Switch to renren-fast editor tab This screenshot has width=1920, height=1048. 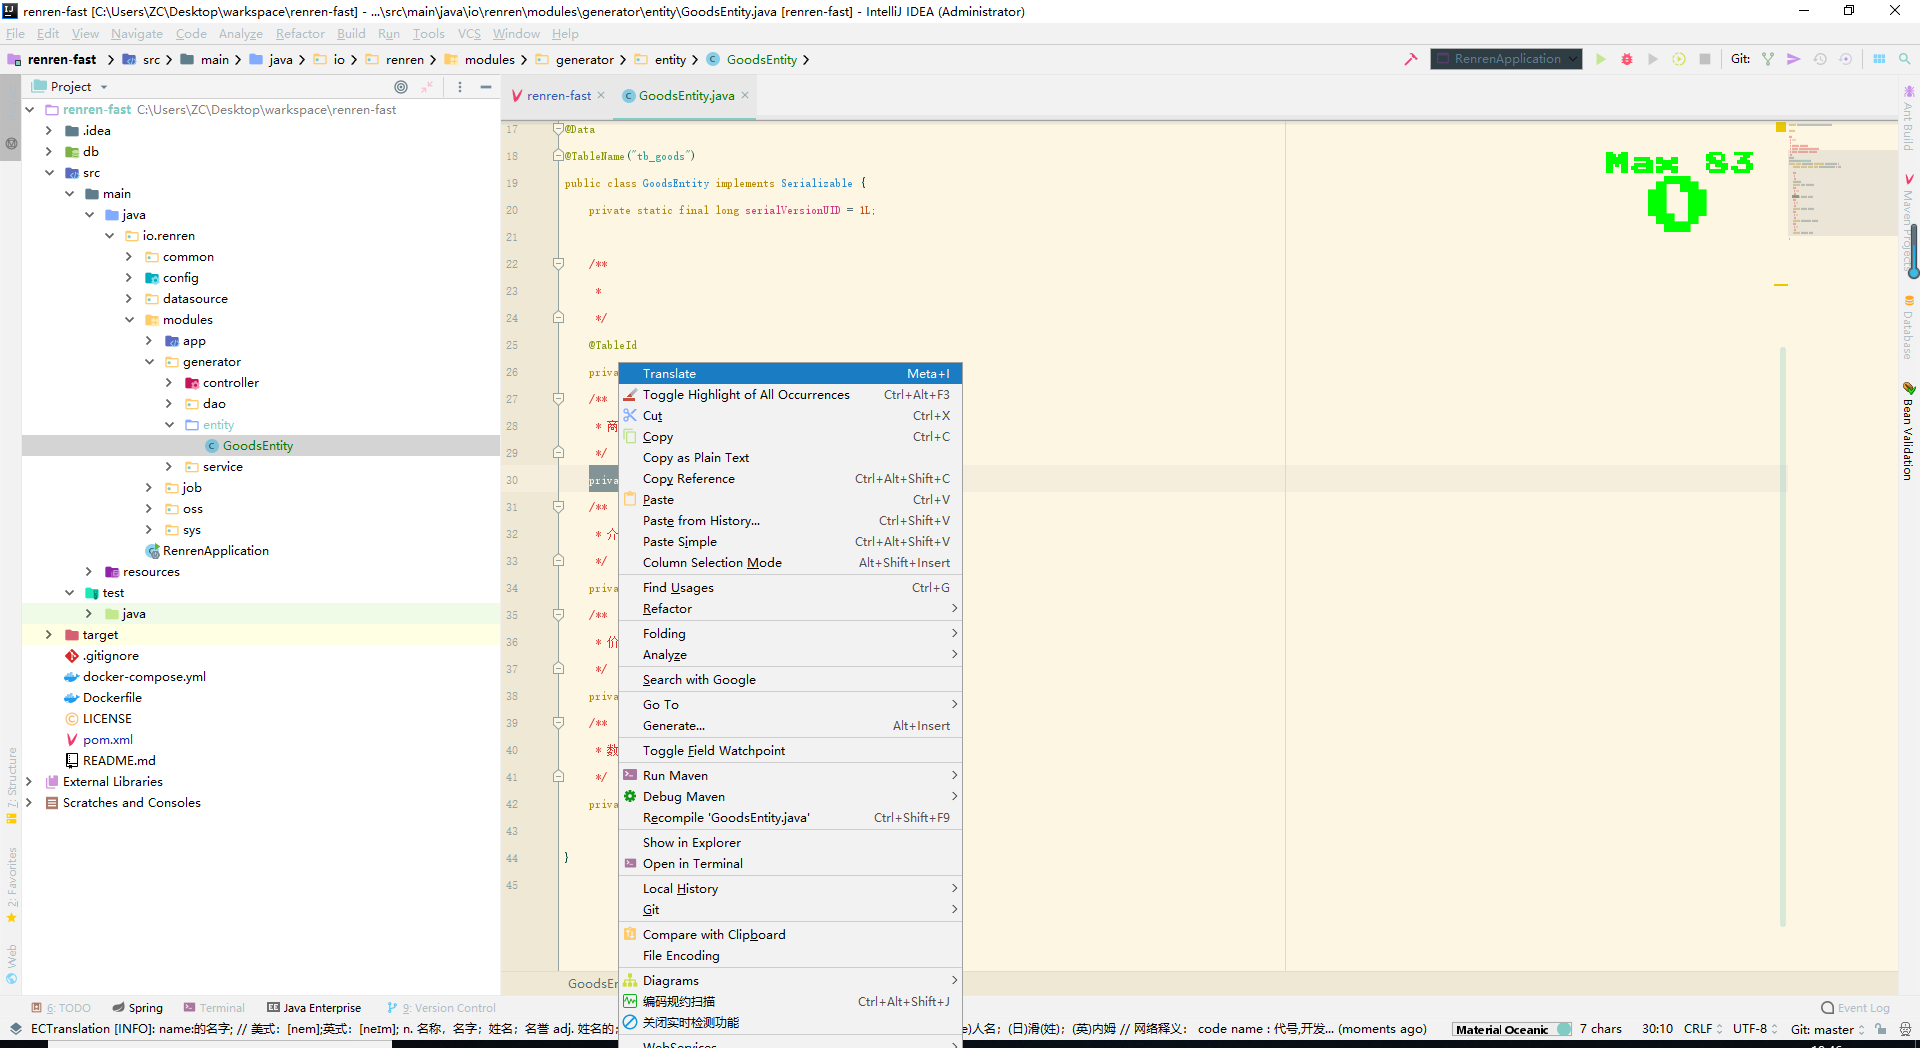coord(558,96)
